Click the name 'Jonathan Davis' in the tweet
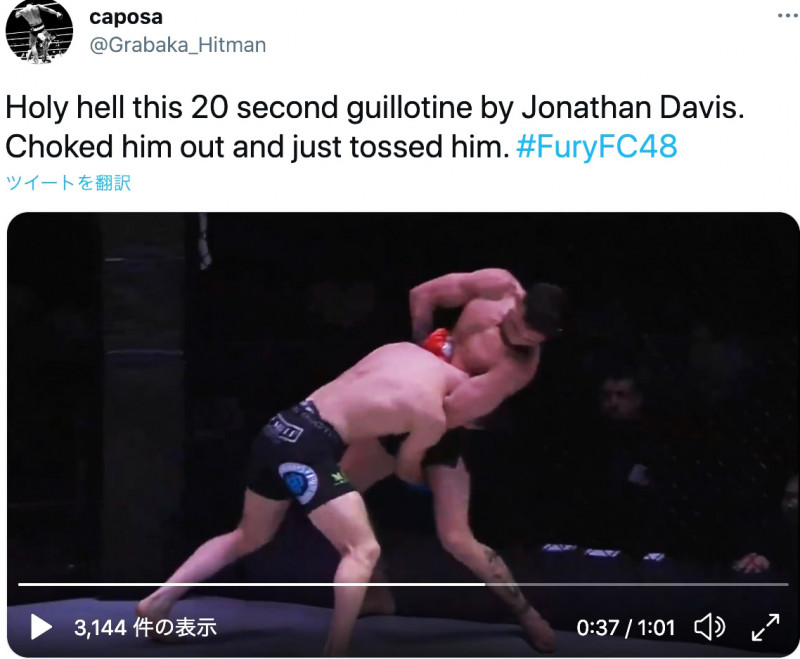The height and width of the screenshot is (659, 800). point(632,108)
